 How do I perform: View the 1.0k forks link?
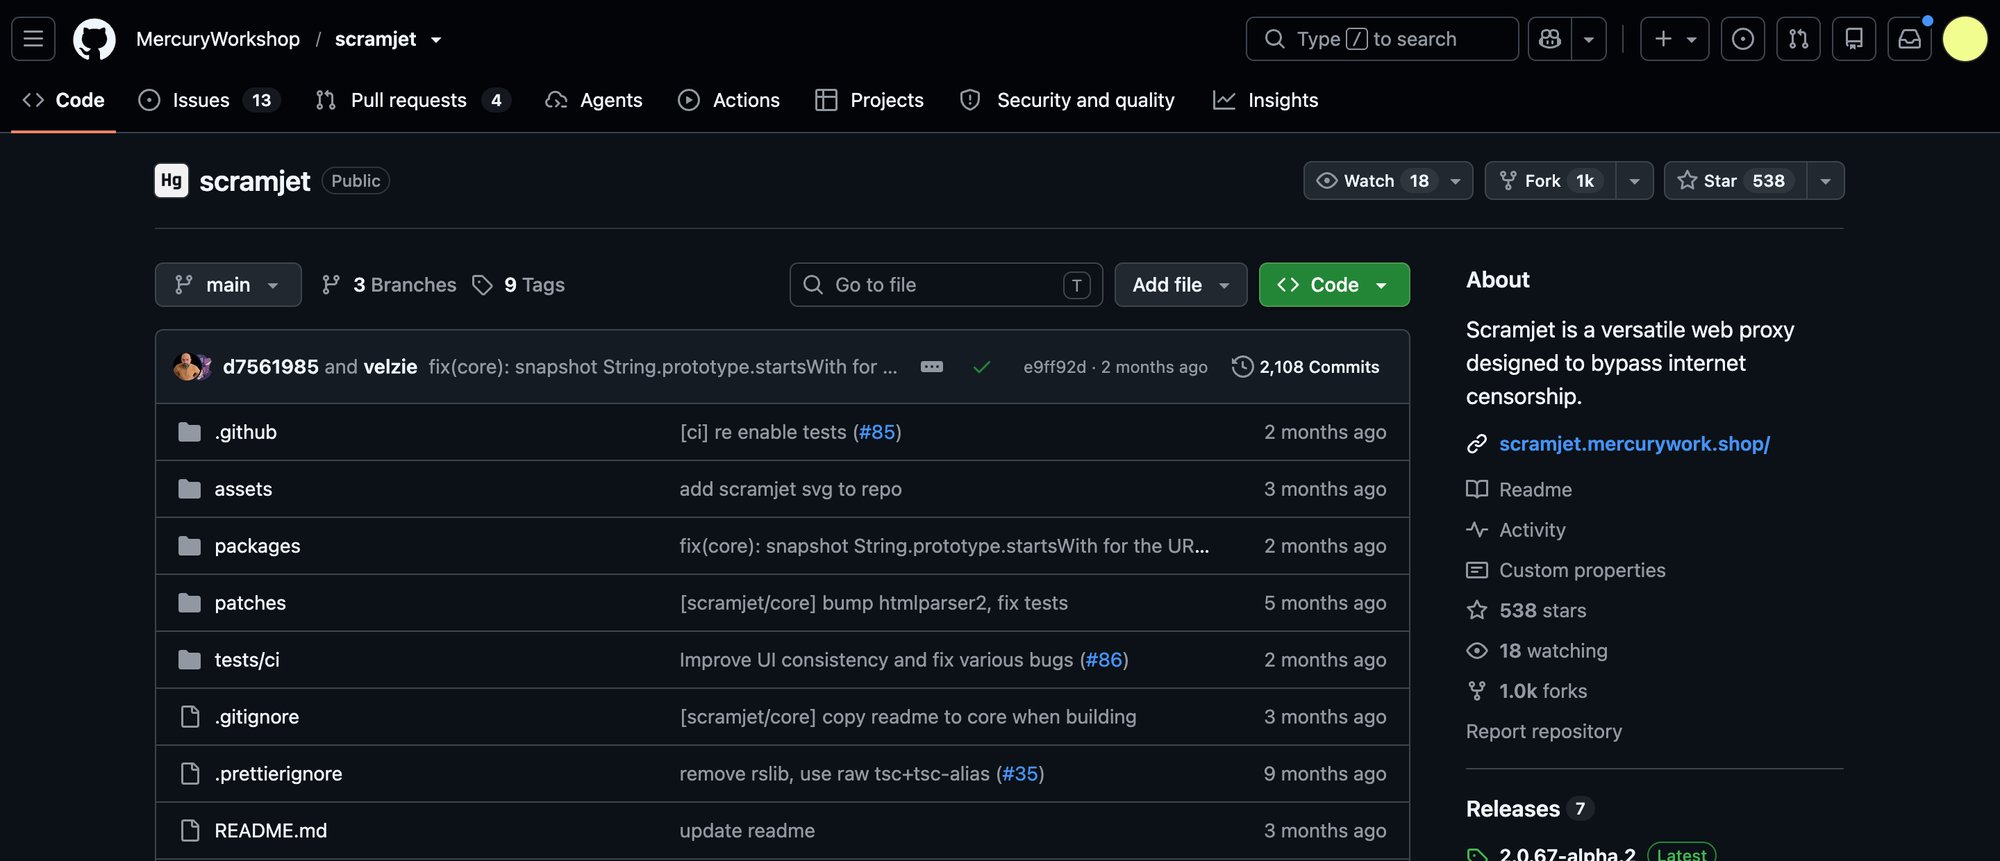click(x=1543, y=691)
